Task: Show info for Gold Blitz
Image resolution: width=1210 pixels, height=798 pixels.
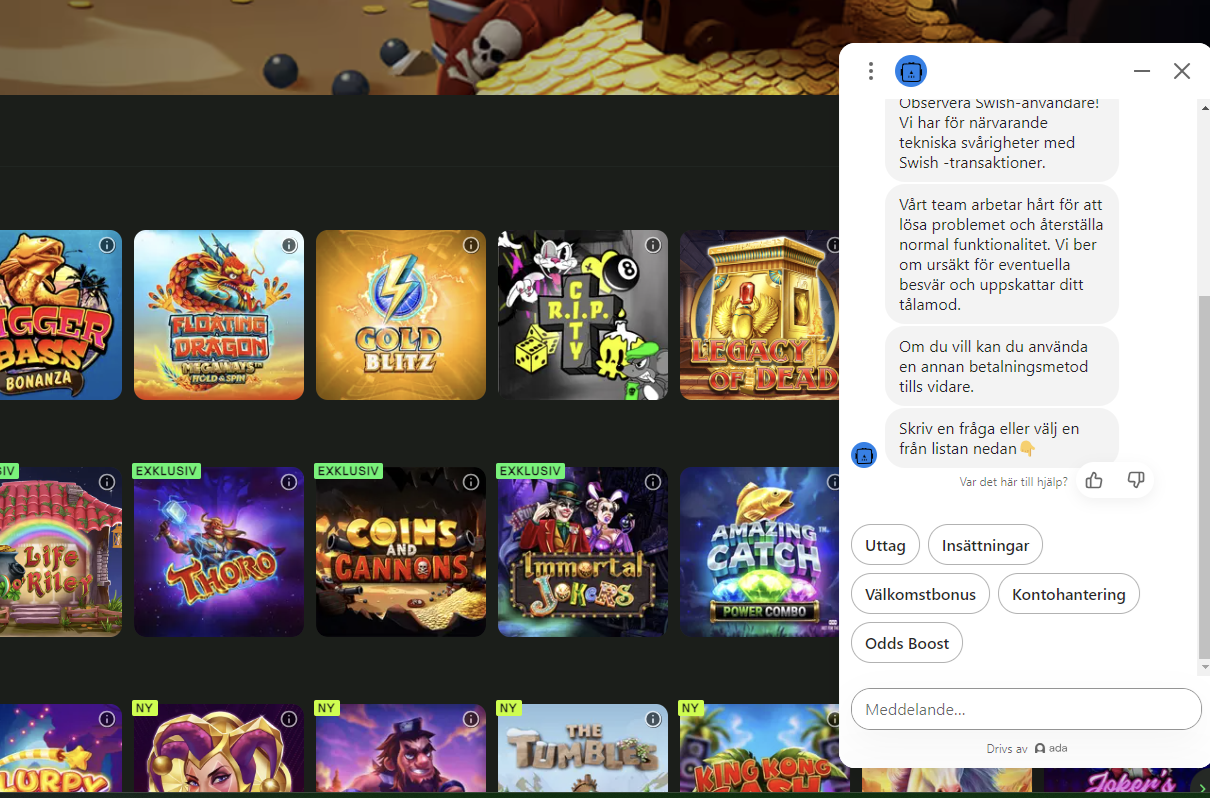Action: (x=471, y=245)
